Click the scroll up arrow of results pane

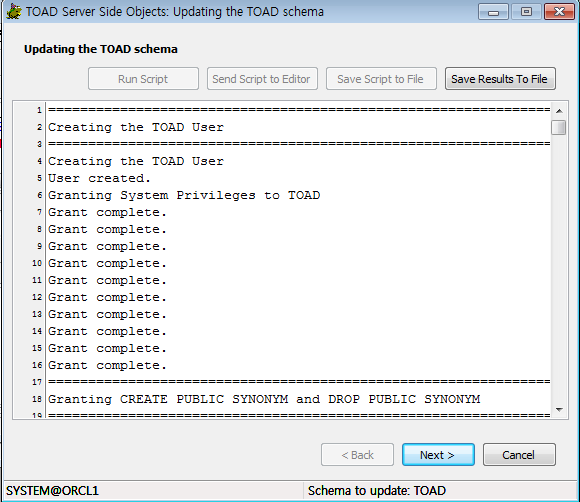(559, 111)
